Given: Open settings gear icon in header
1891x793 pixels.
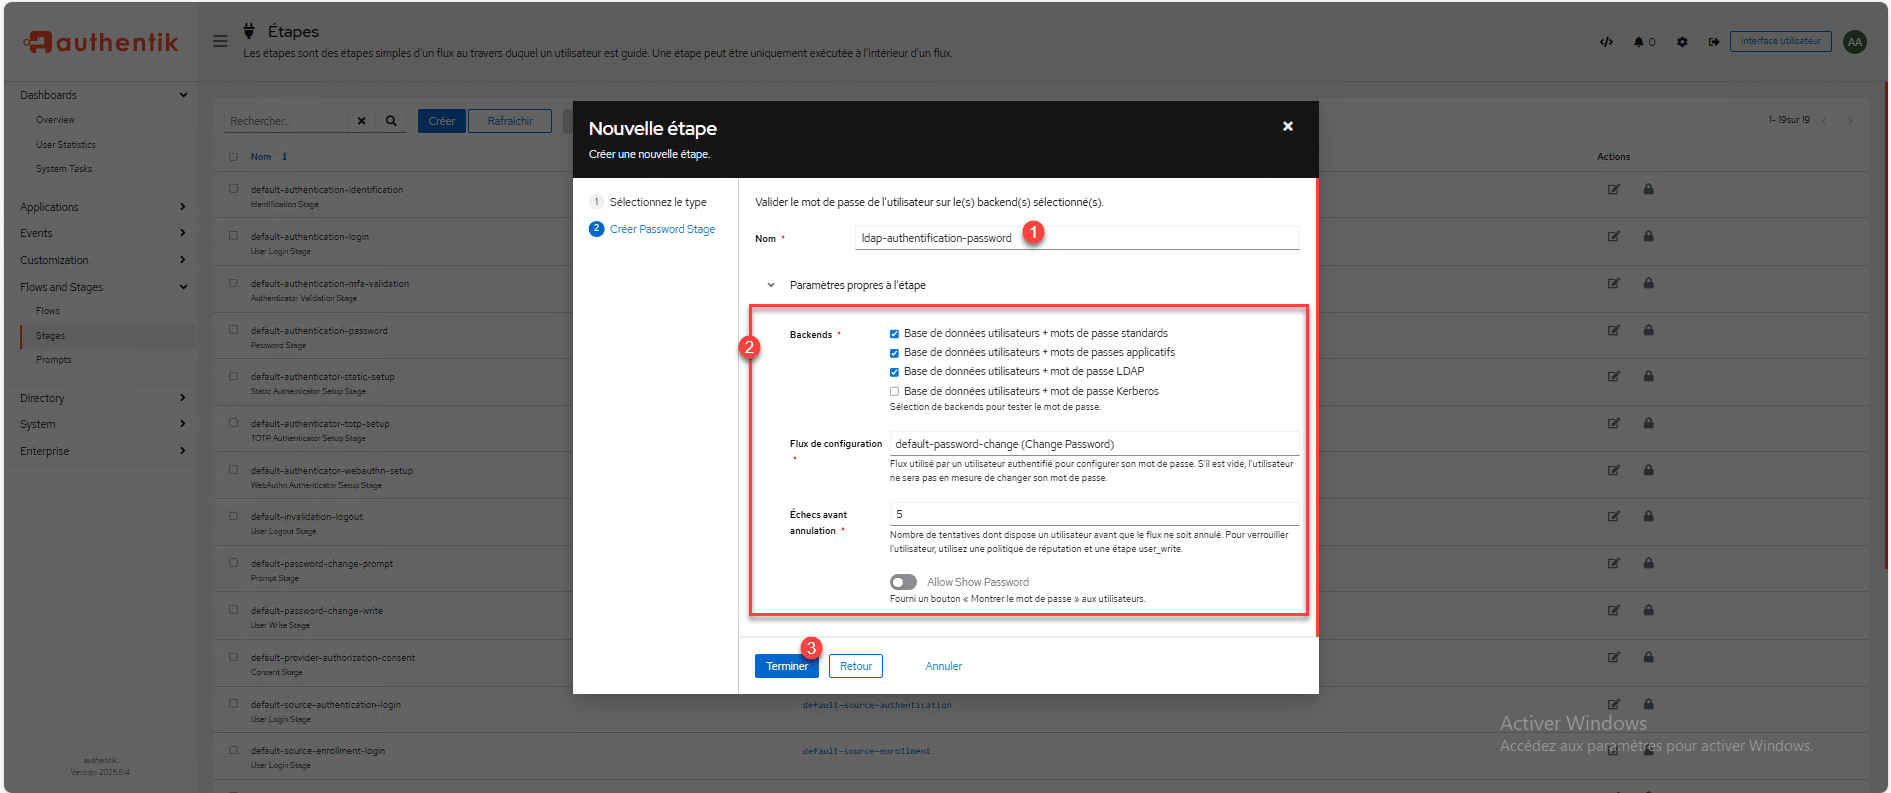Looking at the screenshot, I should tap(1682, 42).
